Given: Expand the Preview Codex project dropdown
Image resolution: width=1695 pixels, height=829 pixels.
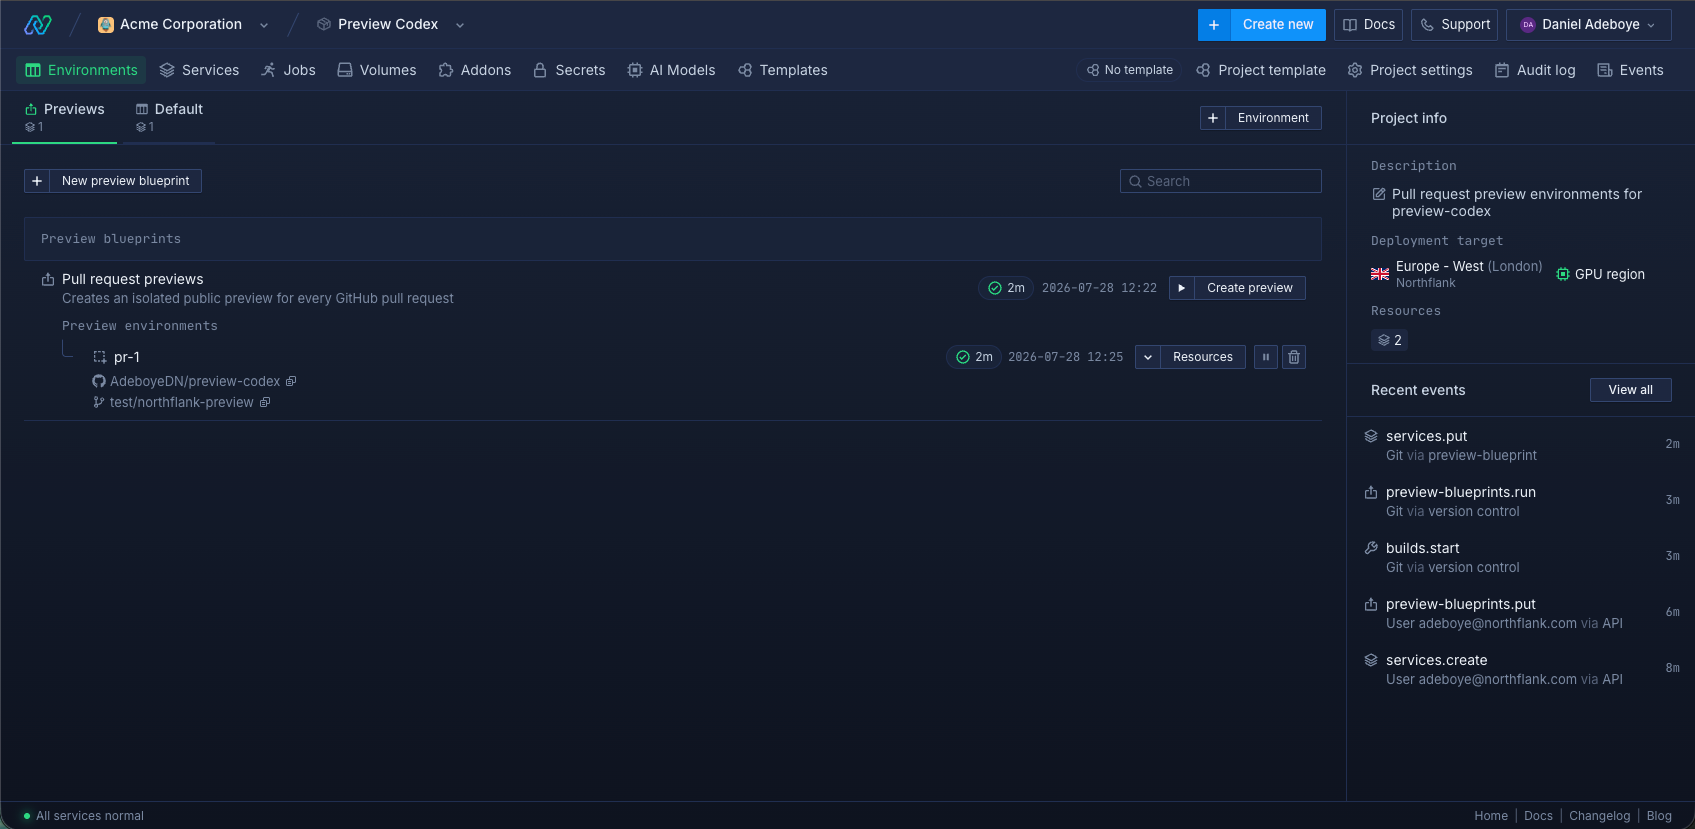Looking at the screenshot, I should (x=460, y=25).
